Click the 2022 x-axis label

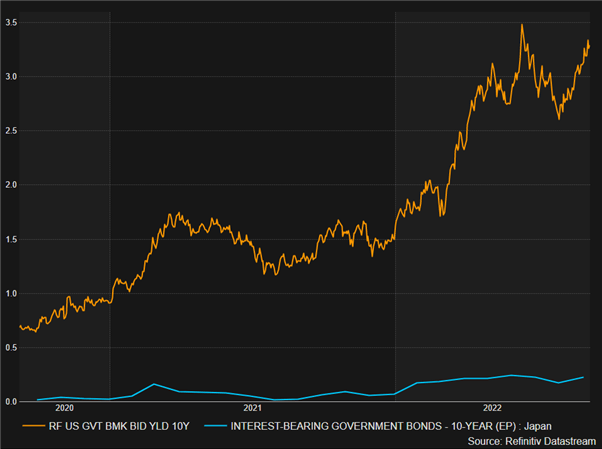(x=493, y=408)
